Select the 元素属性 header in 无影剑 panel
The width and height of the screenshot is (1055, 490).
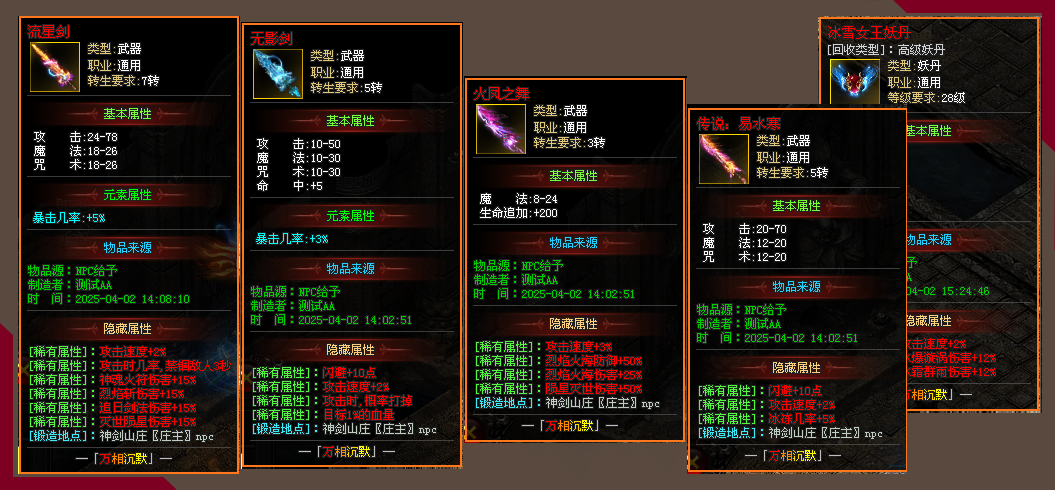point(351,216)
